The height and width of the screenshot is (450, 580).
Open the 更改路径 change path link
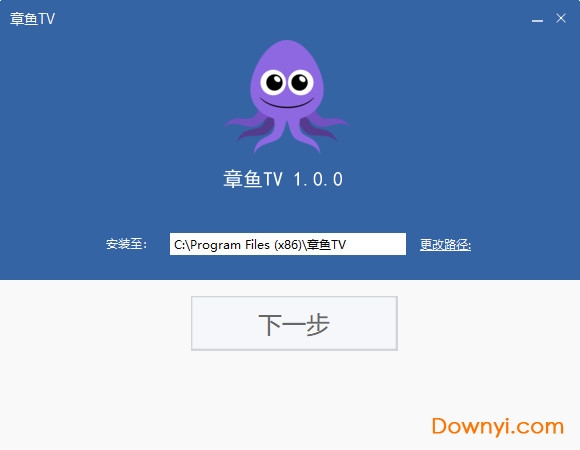point(445,244)
